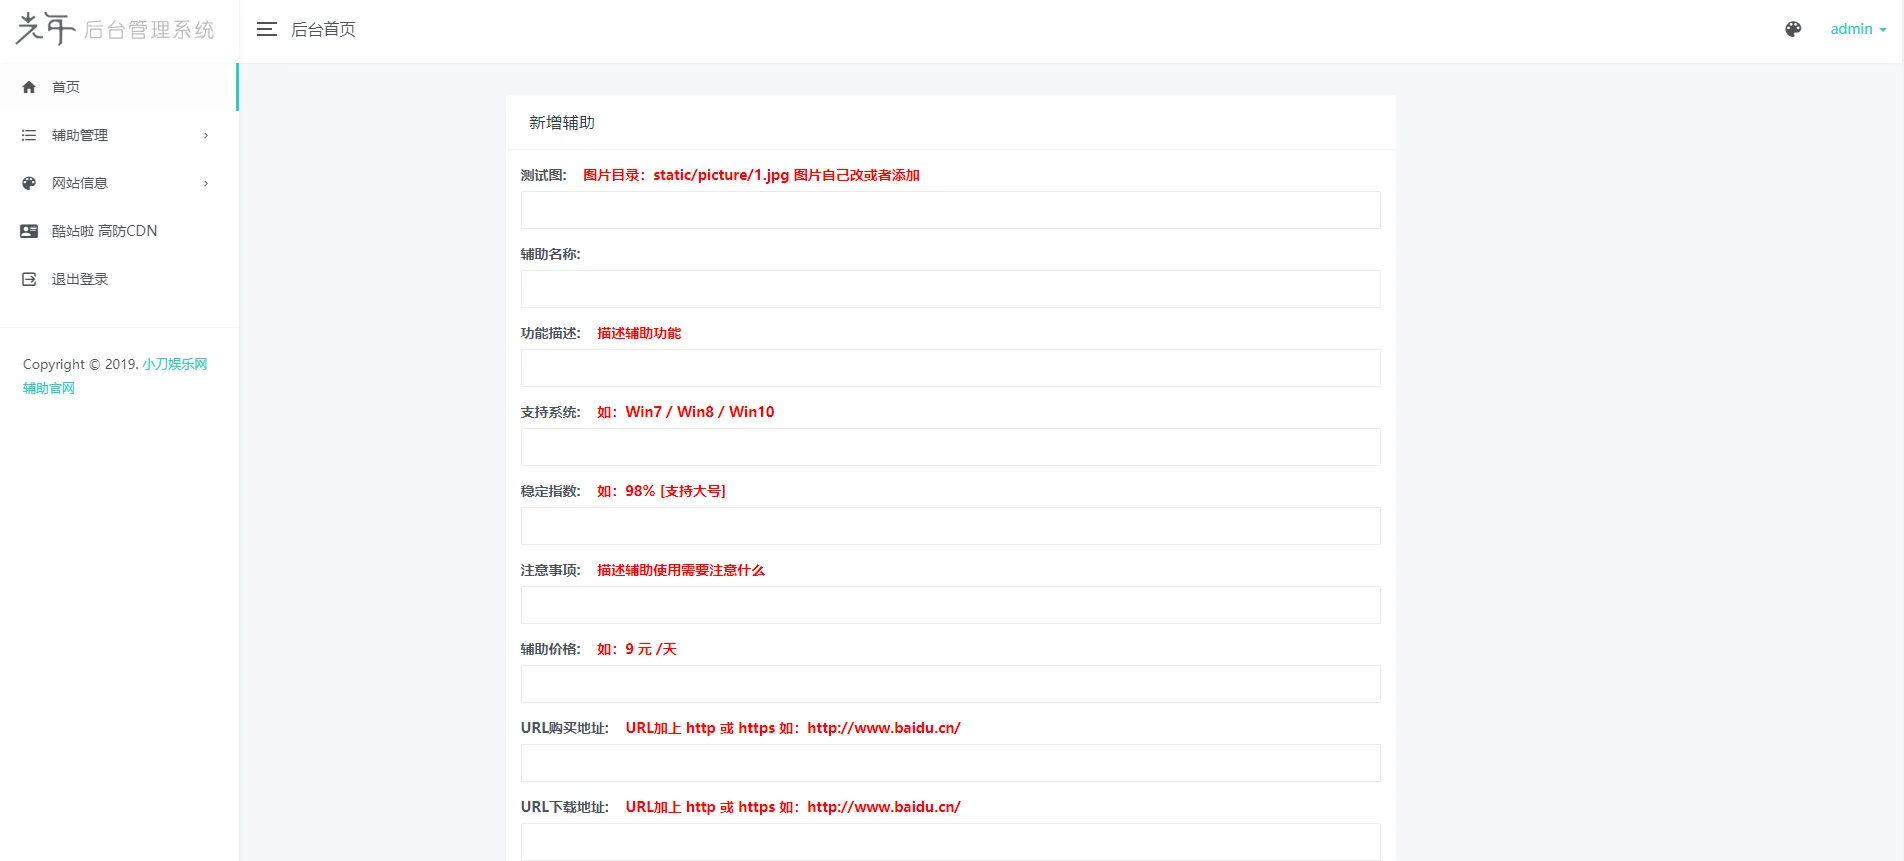The image size is (1904, 861).
Task: Select 退出登录 menu item
Action: (80, 279)
